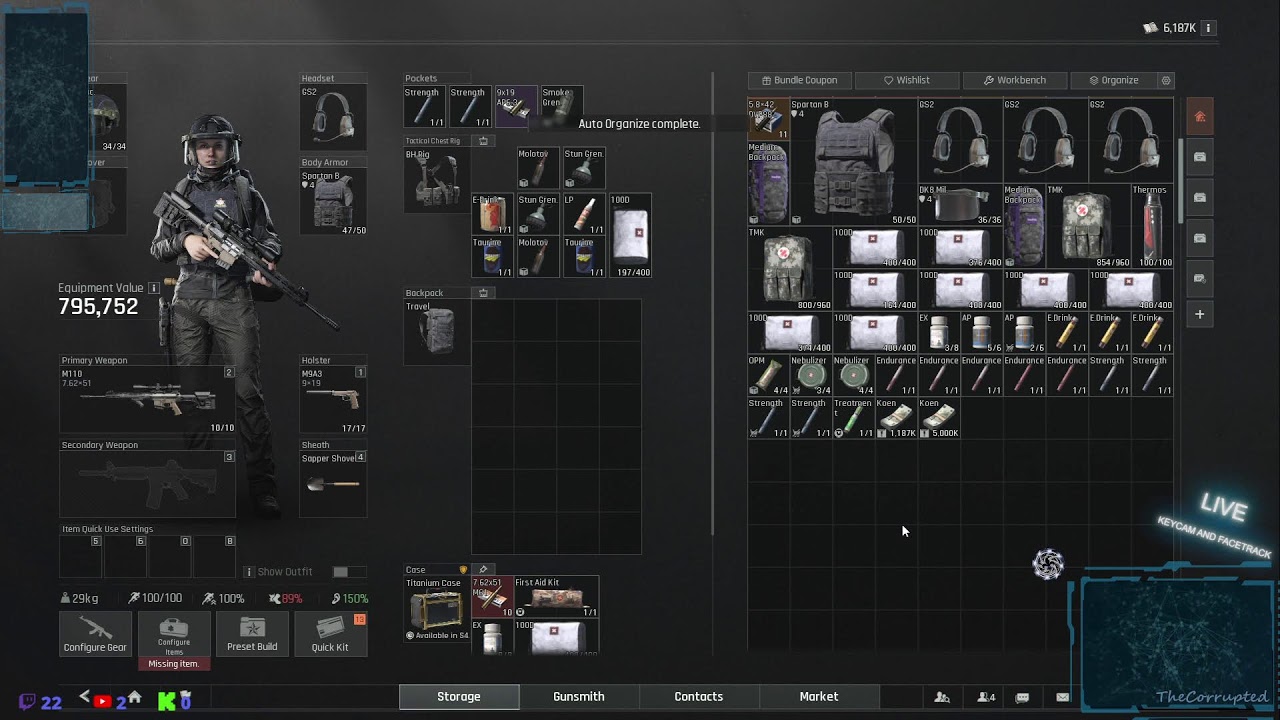Select the Travel backpack item
The image size is (1280, 720).
pos(437,332)
